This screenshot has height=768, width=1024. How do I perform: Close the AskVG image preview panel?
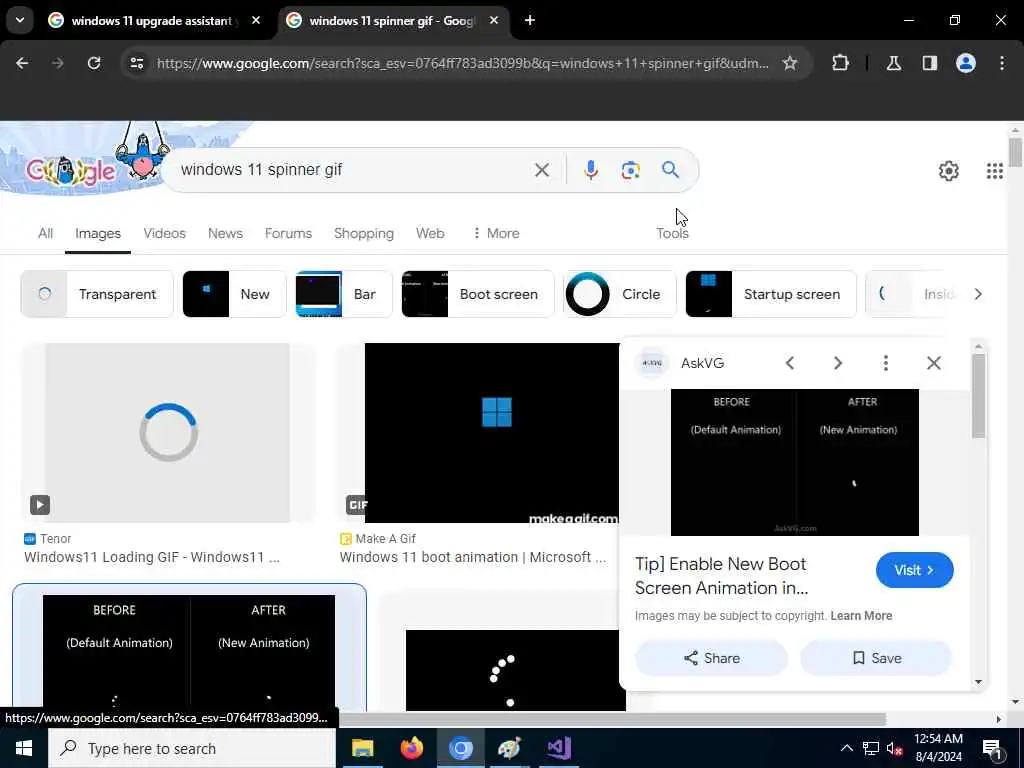pos(933,362)
